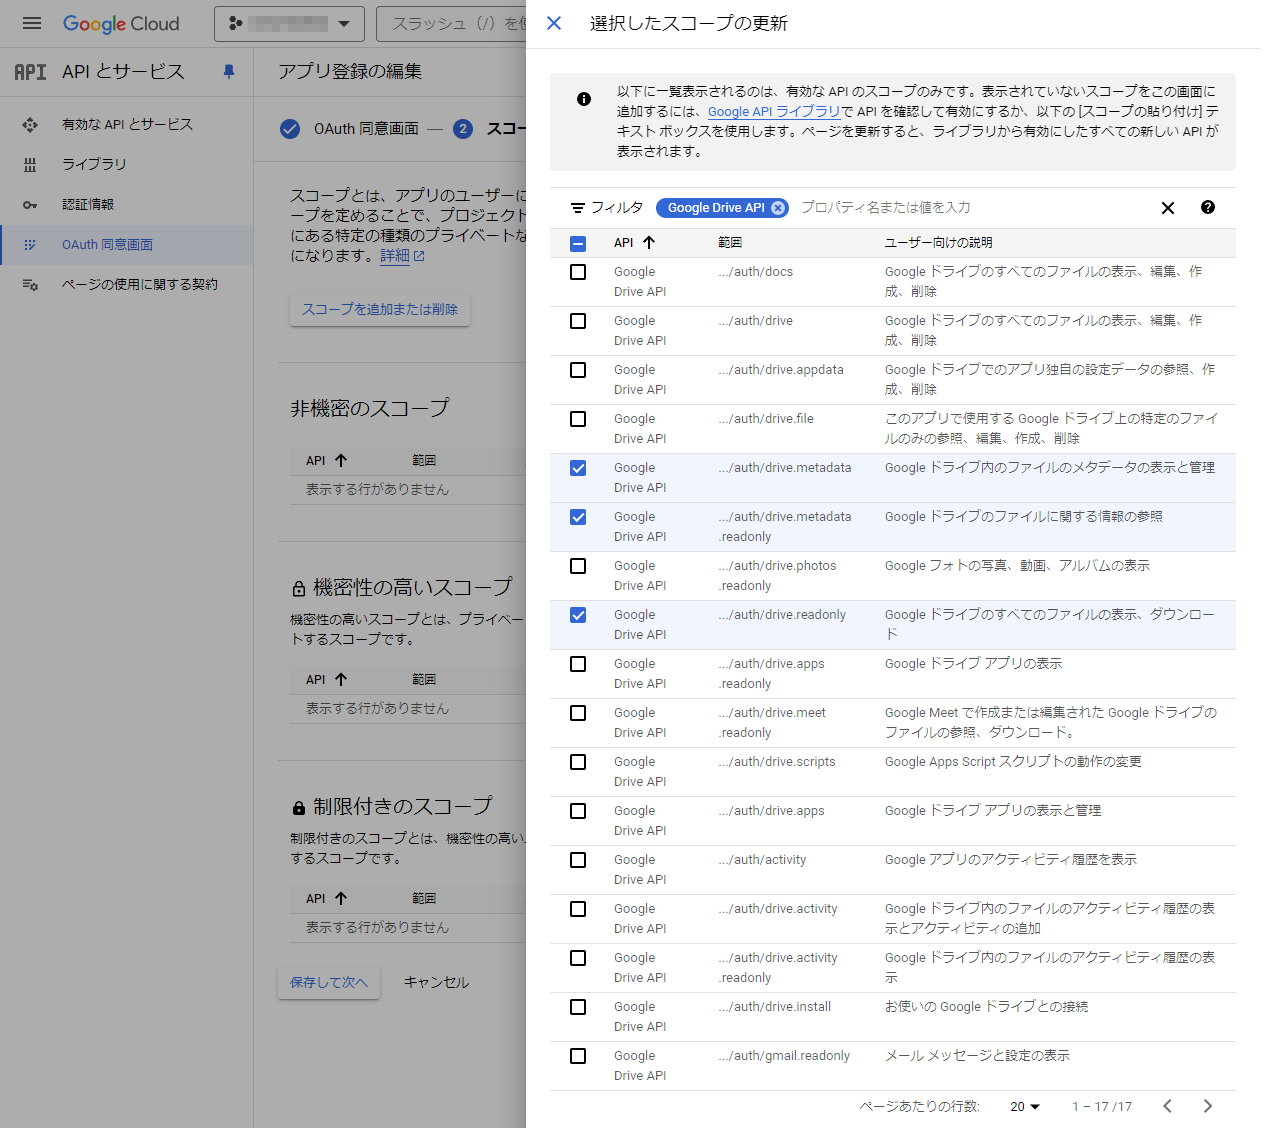
Task: Open the project selector dropdown
Action: (289, 23)
